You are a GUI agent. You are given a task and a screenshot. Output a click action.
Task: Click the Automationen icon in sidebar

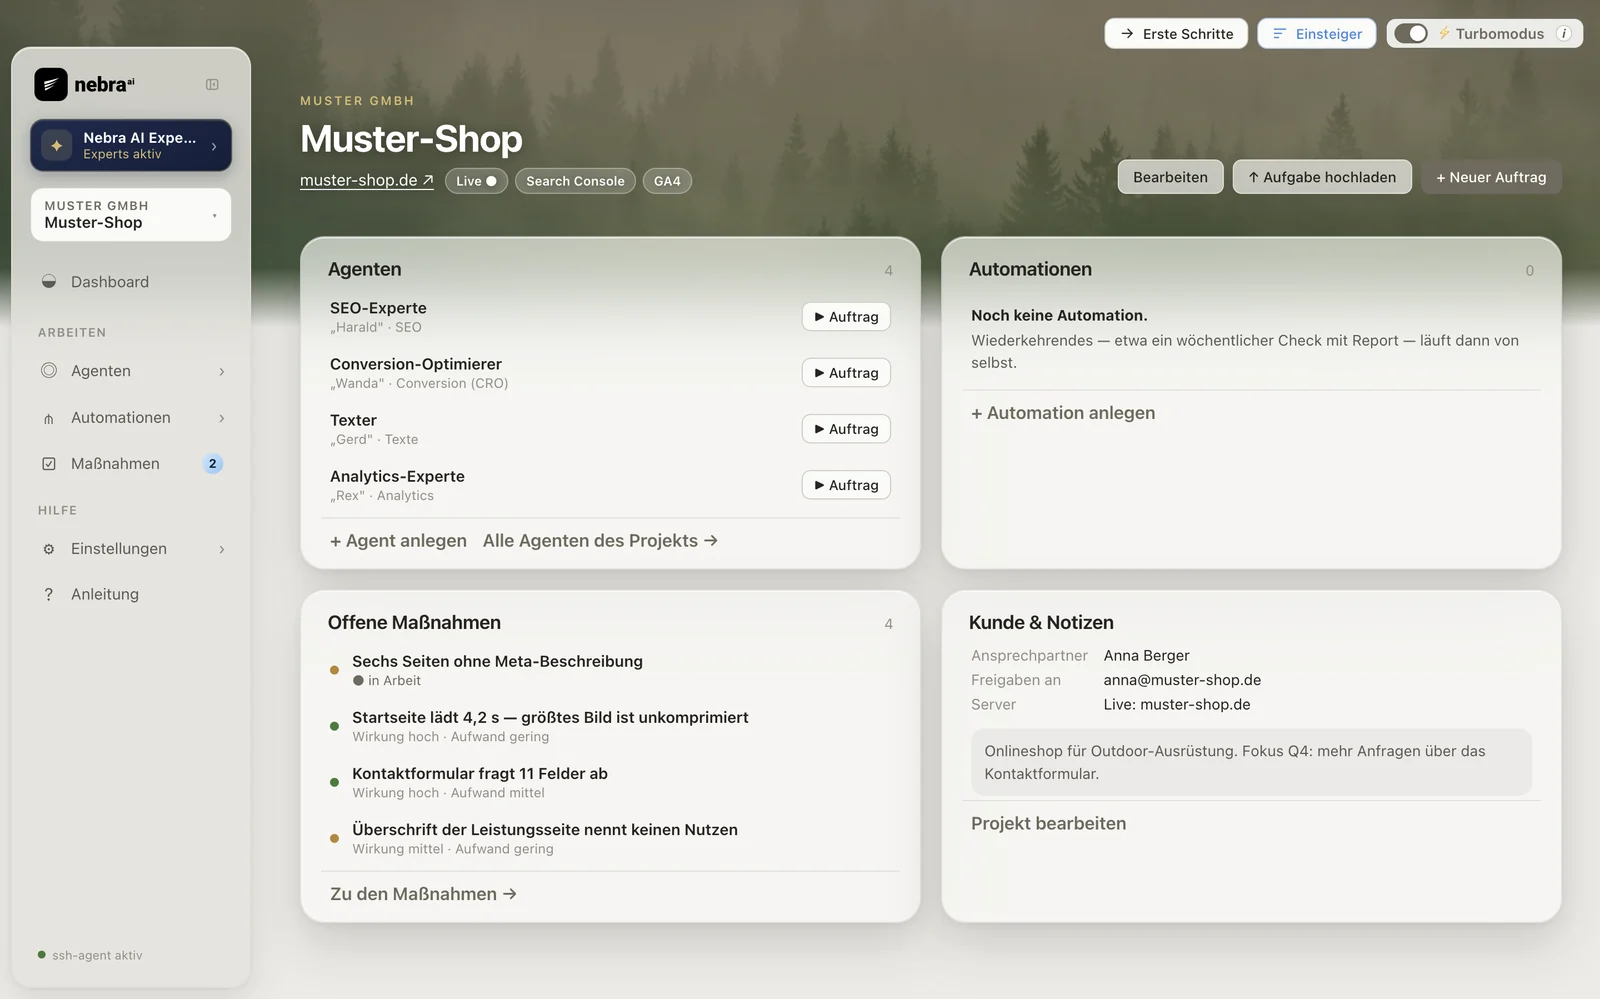pyautogui.click(x=49, y=418)
